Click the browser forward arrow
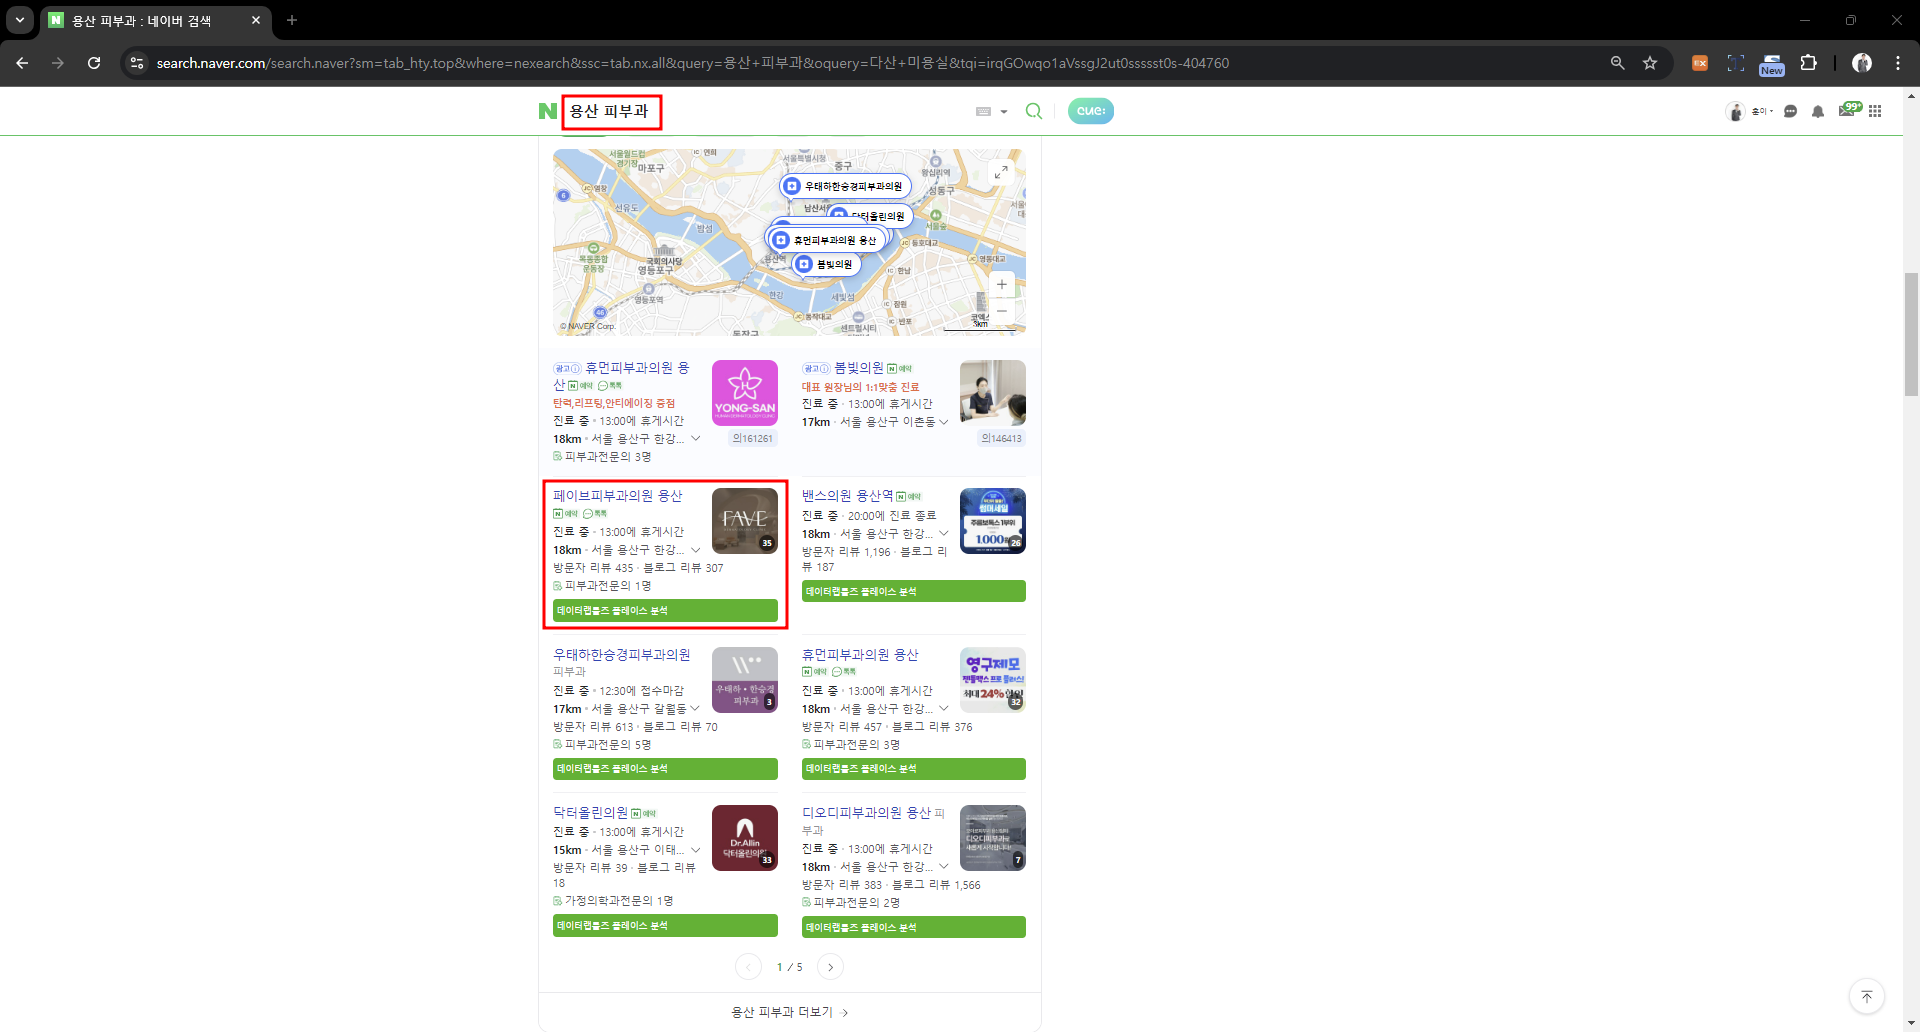 click(x=58, y=63)
